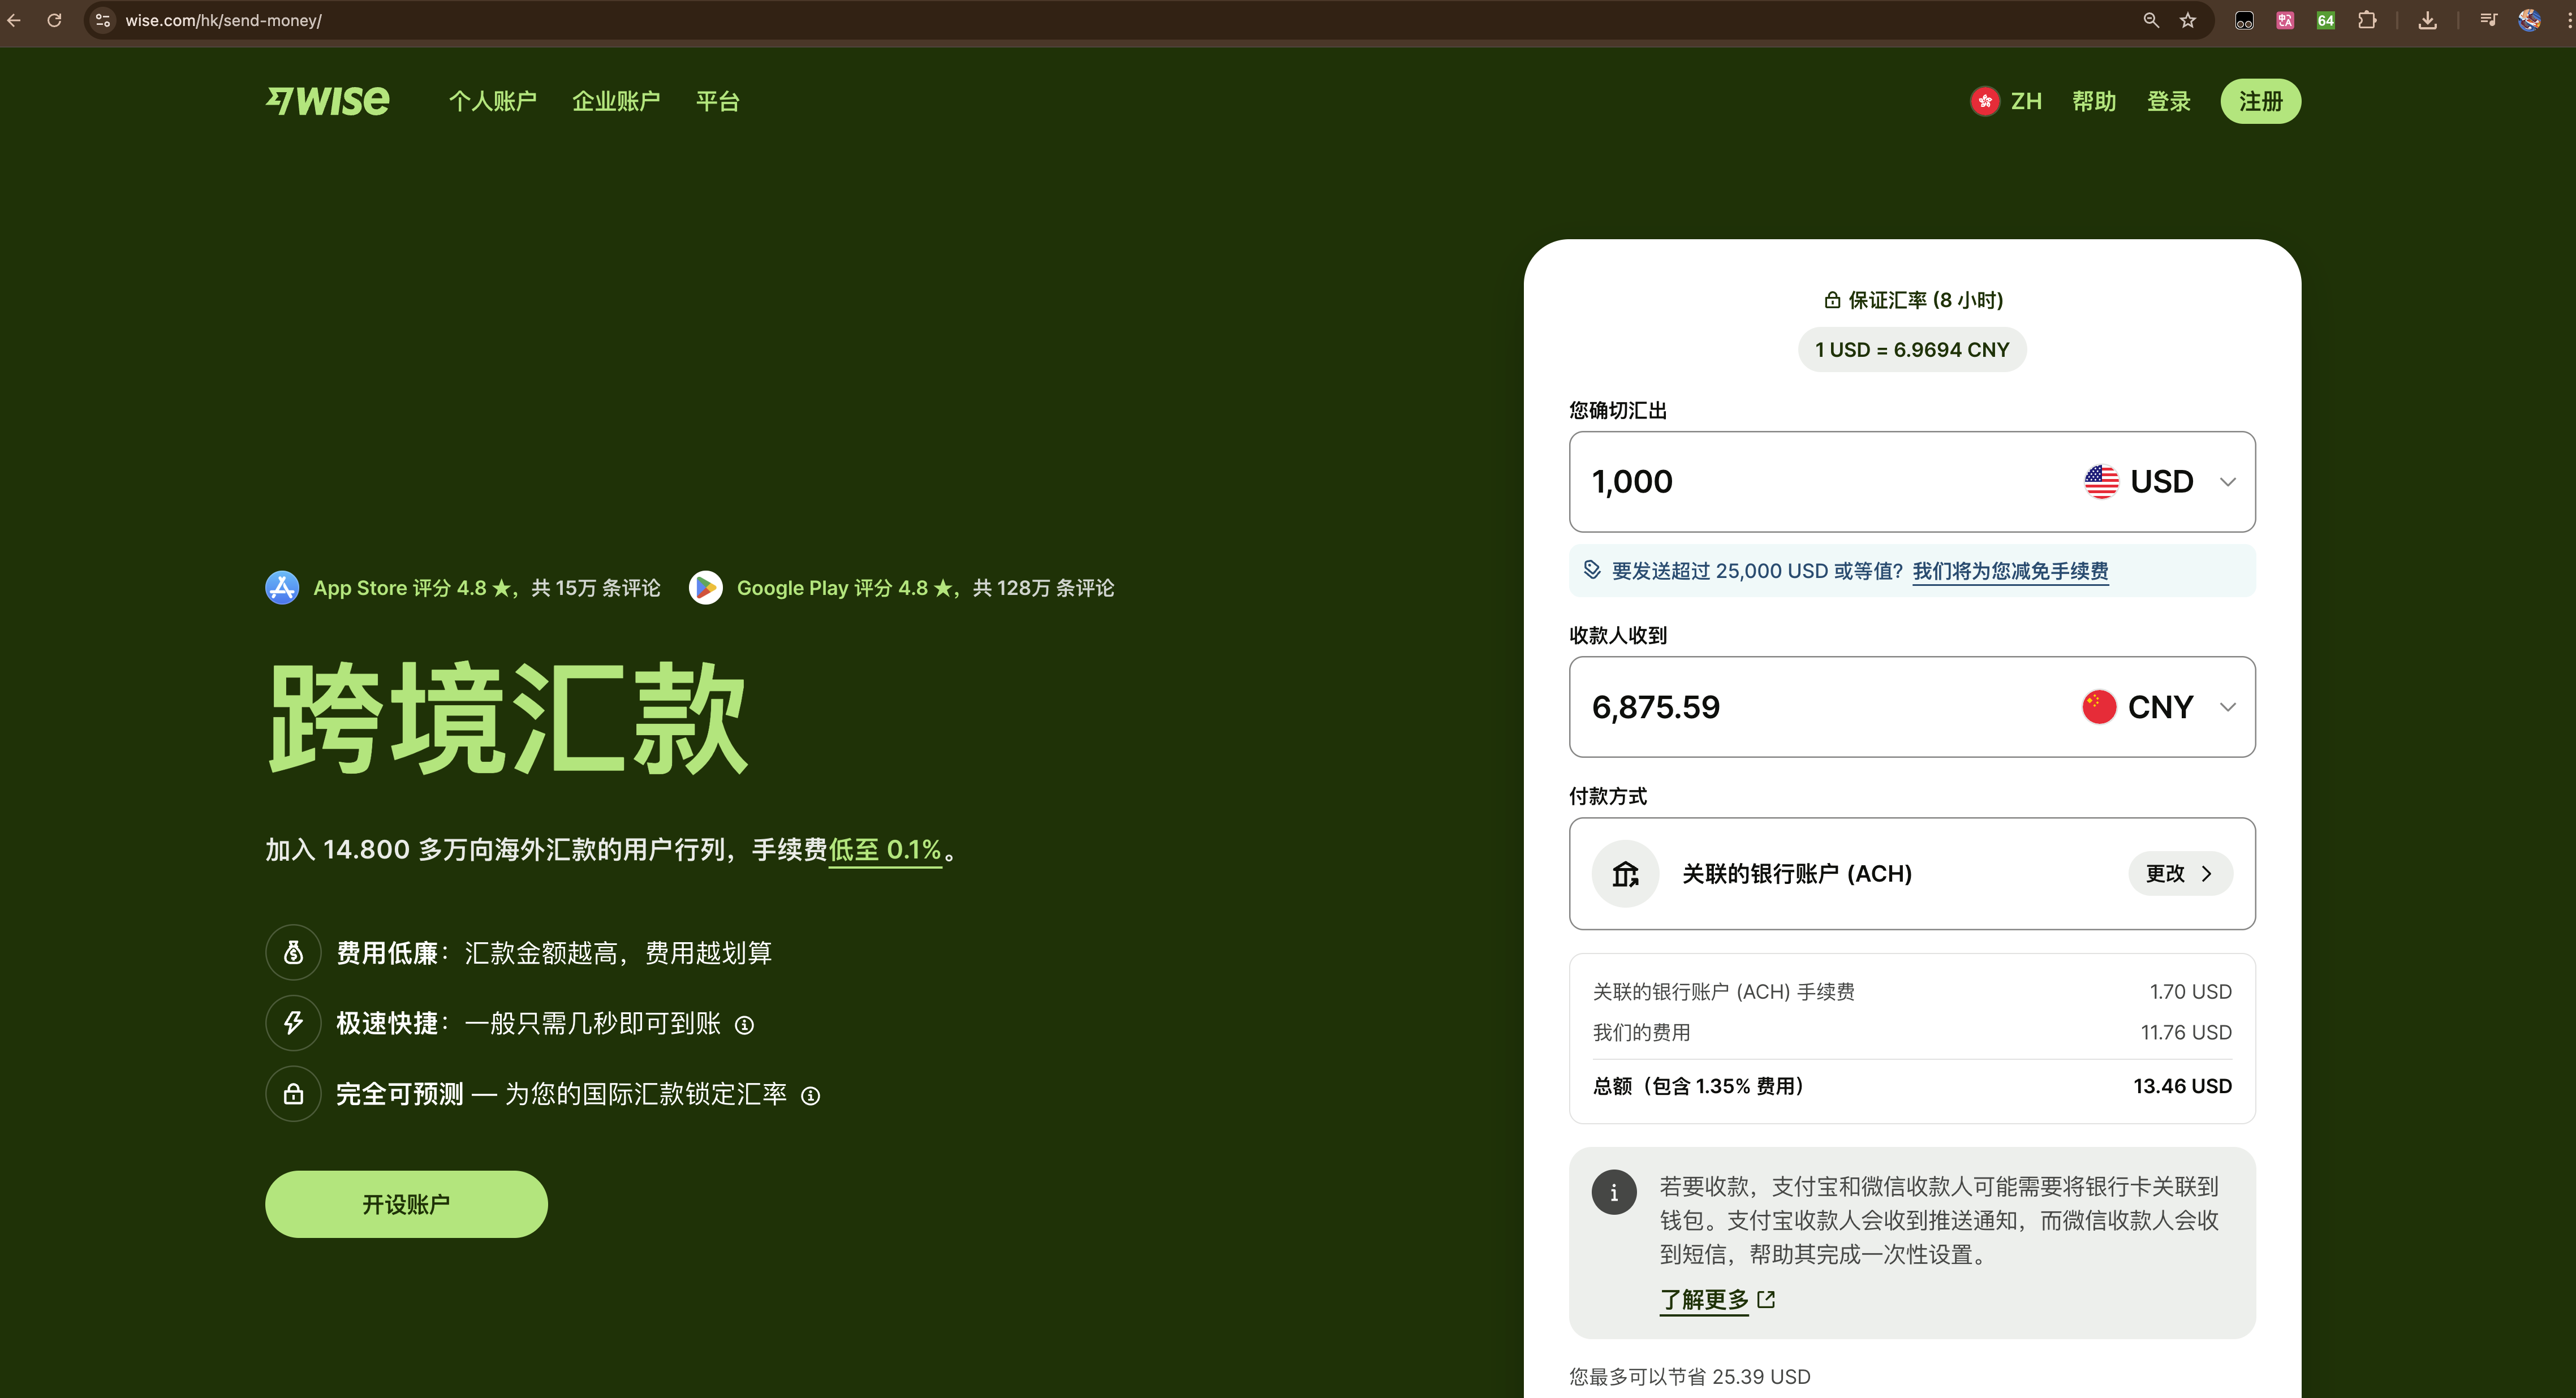Screen dimensions: 2576x1398
Task: Bookmark this page with the star icon
Action: point(2188,20)
